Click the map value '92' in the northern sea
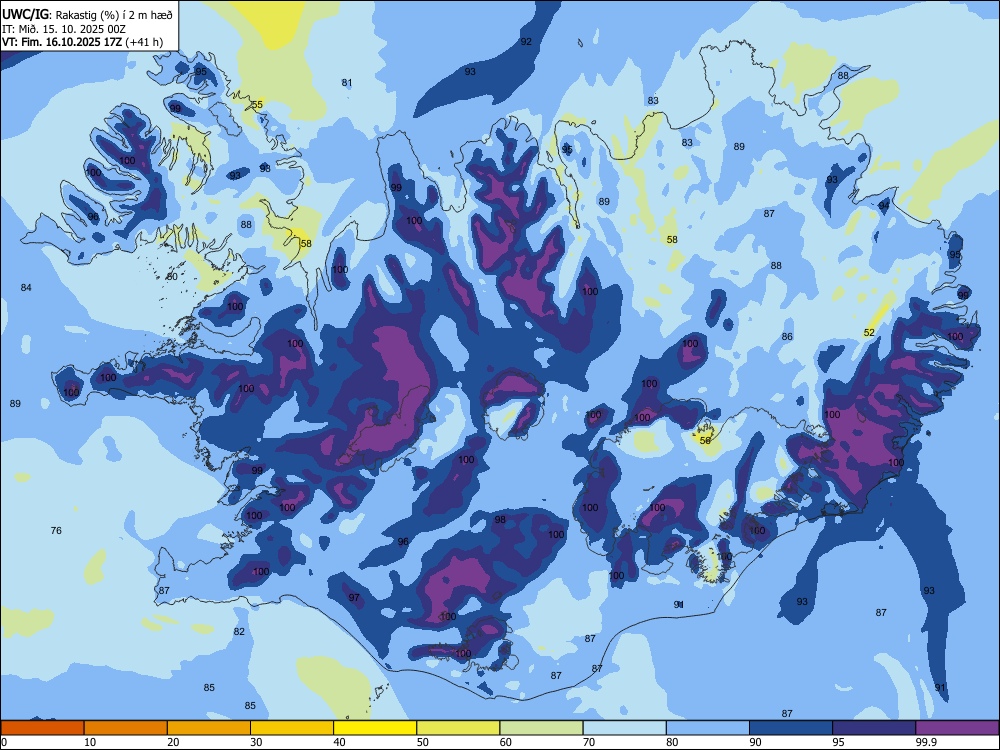Viewport: 1000px width, 750px height. click(526, 41)
